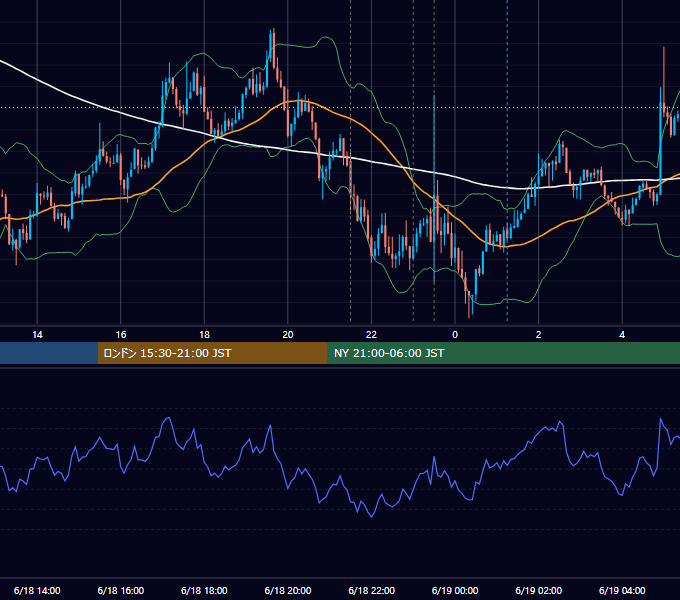
Task: Click the 20 hour label on the axis
Action: point(288,335)
